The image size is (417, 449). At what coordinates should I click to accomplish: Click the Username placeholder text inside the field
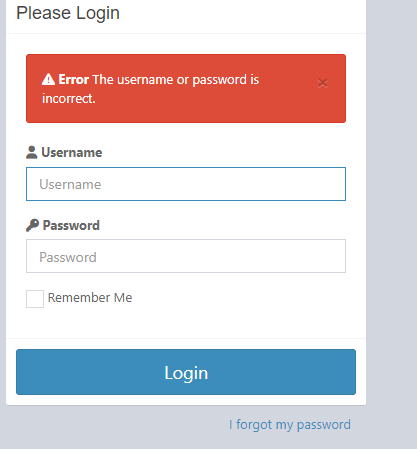tap(70, 184)
